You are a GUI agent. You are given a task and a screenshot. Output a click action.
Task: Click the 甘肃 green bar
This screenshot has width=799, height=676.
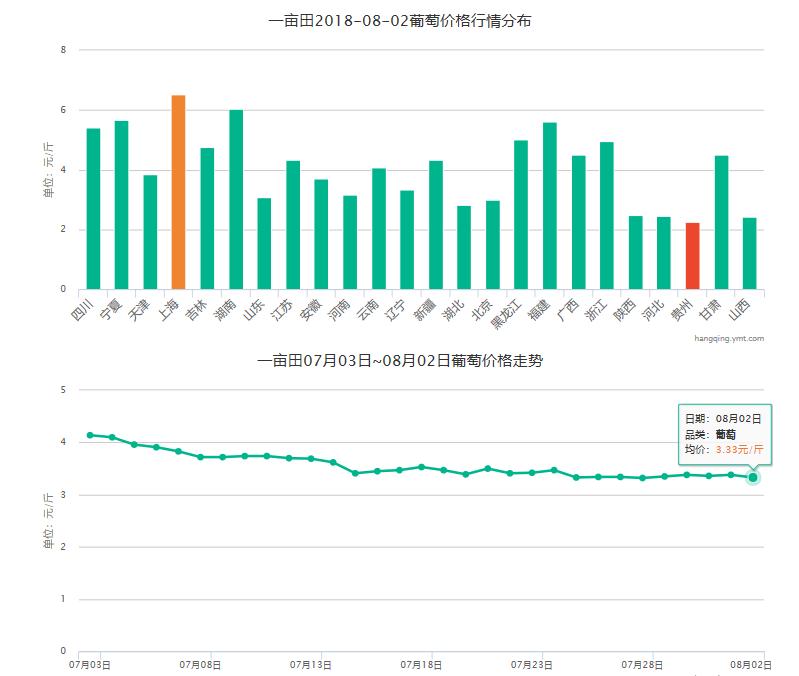(x=722, y=223)
